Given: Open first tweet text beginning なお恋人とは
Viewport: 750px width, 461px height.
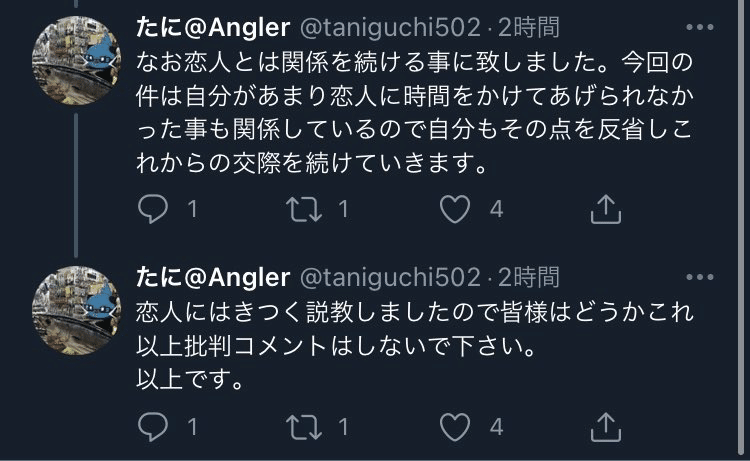Looking at the screenshot, I should [x=415, y=112].
